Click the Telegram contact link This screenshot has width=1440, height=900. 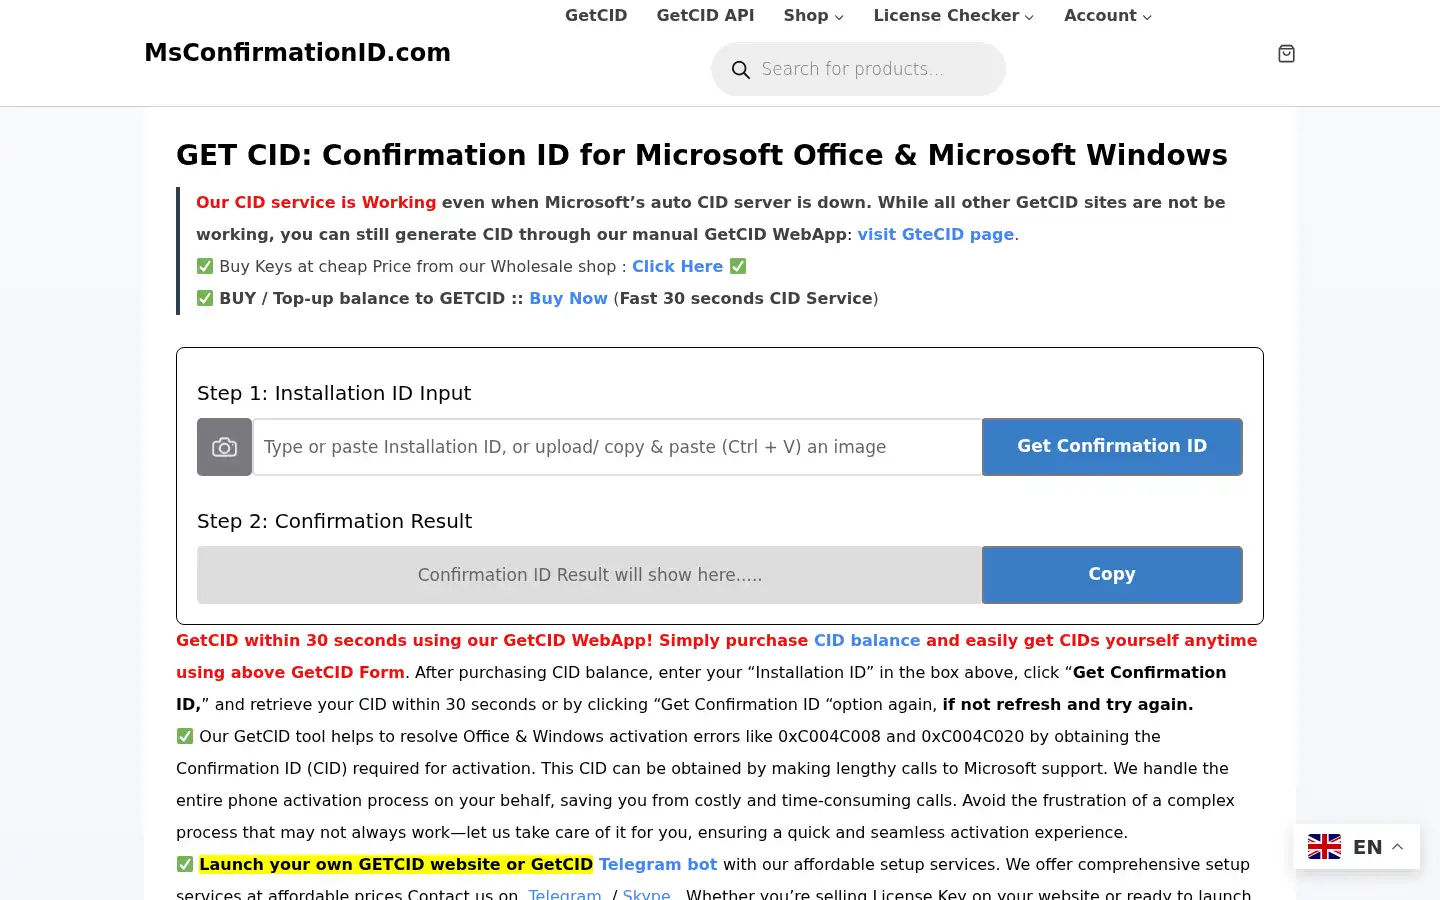point(565,894)
